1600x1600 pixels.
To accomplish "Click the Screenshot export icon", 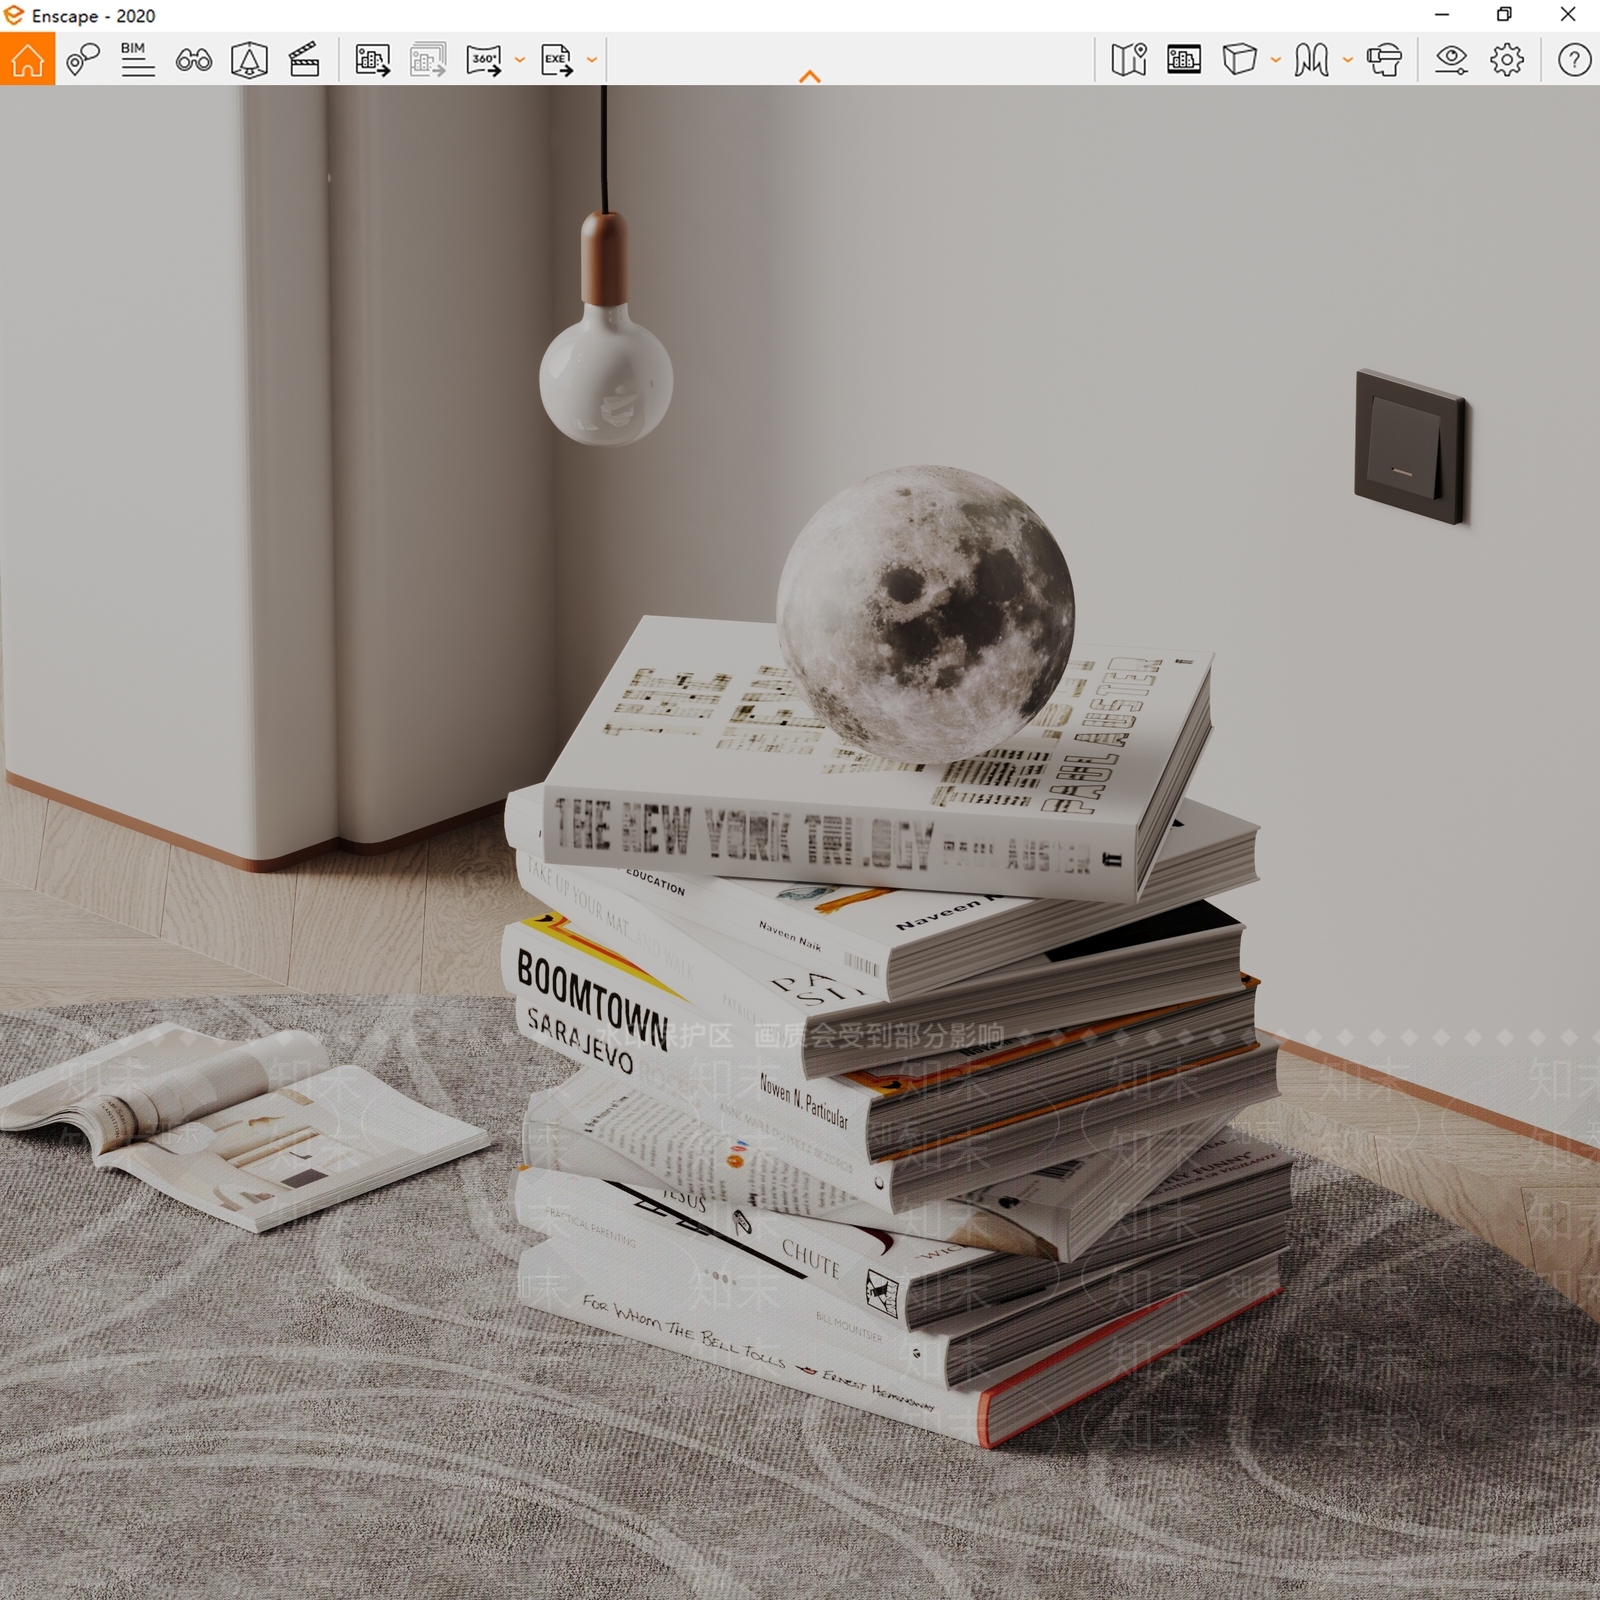I will (372, 60).
